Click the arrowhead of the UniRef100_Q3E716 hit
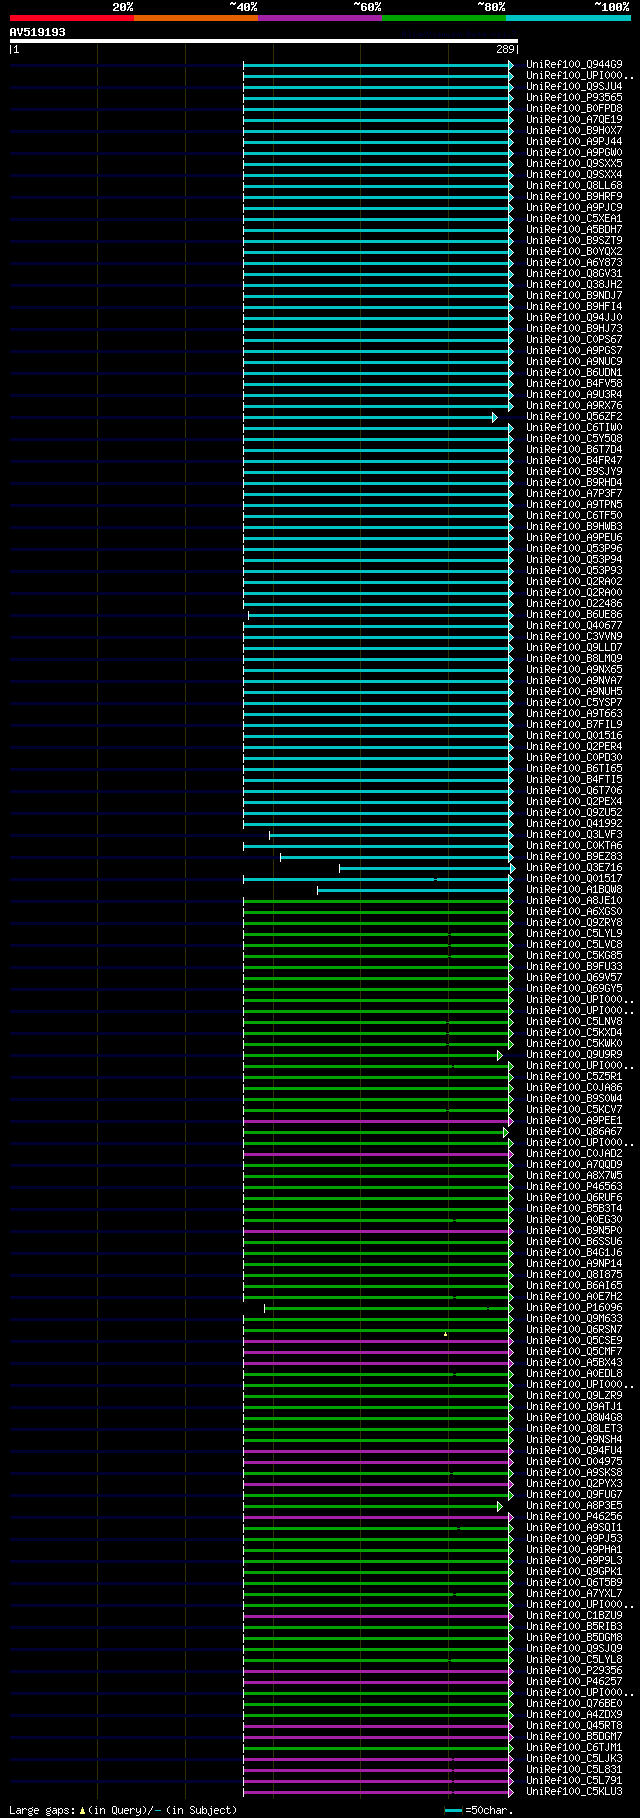The image size is (640, 1818). click(x=512, y=868)
